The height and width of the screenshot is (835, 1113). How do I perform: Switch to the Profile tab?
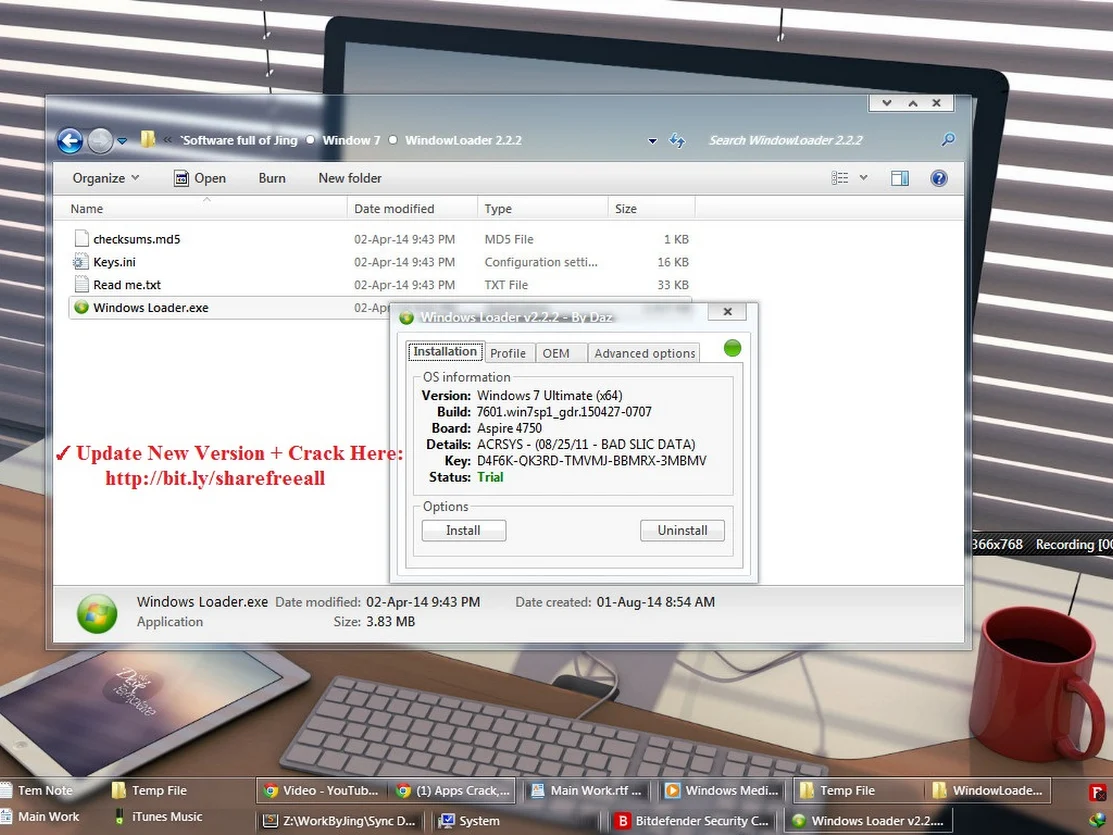[x=508, y=353]
